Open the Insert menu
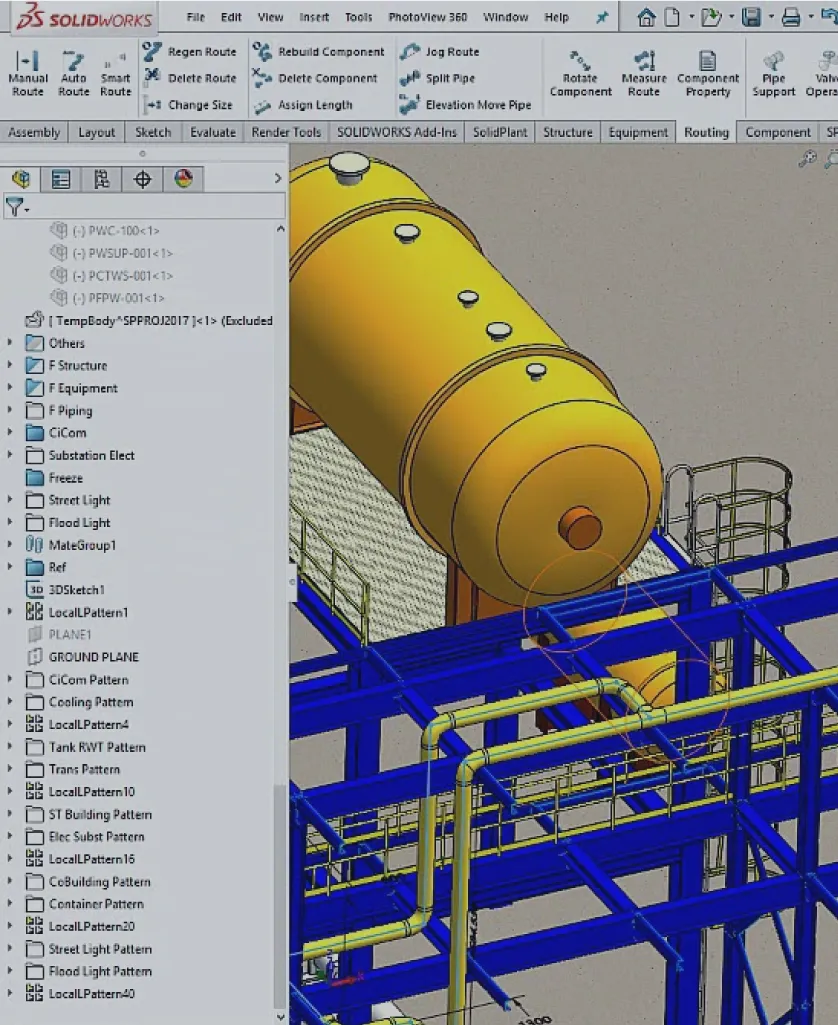Viewport: 838px width, 1025px height. (314, 18)
